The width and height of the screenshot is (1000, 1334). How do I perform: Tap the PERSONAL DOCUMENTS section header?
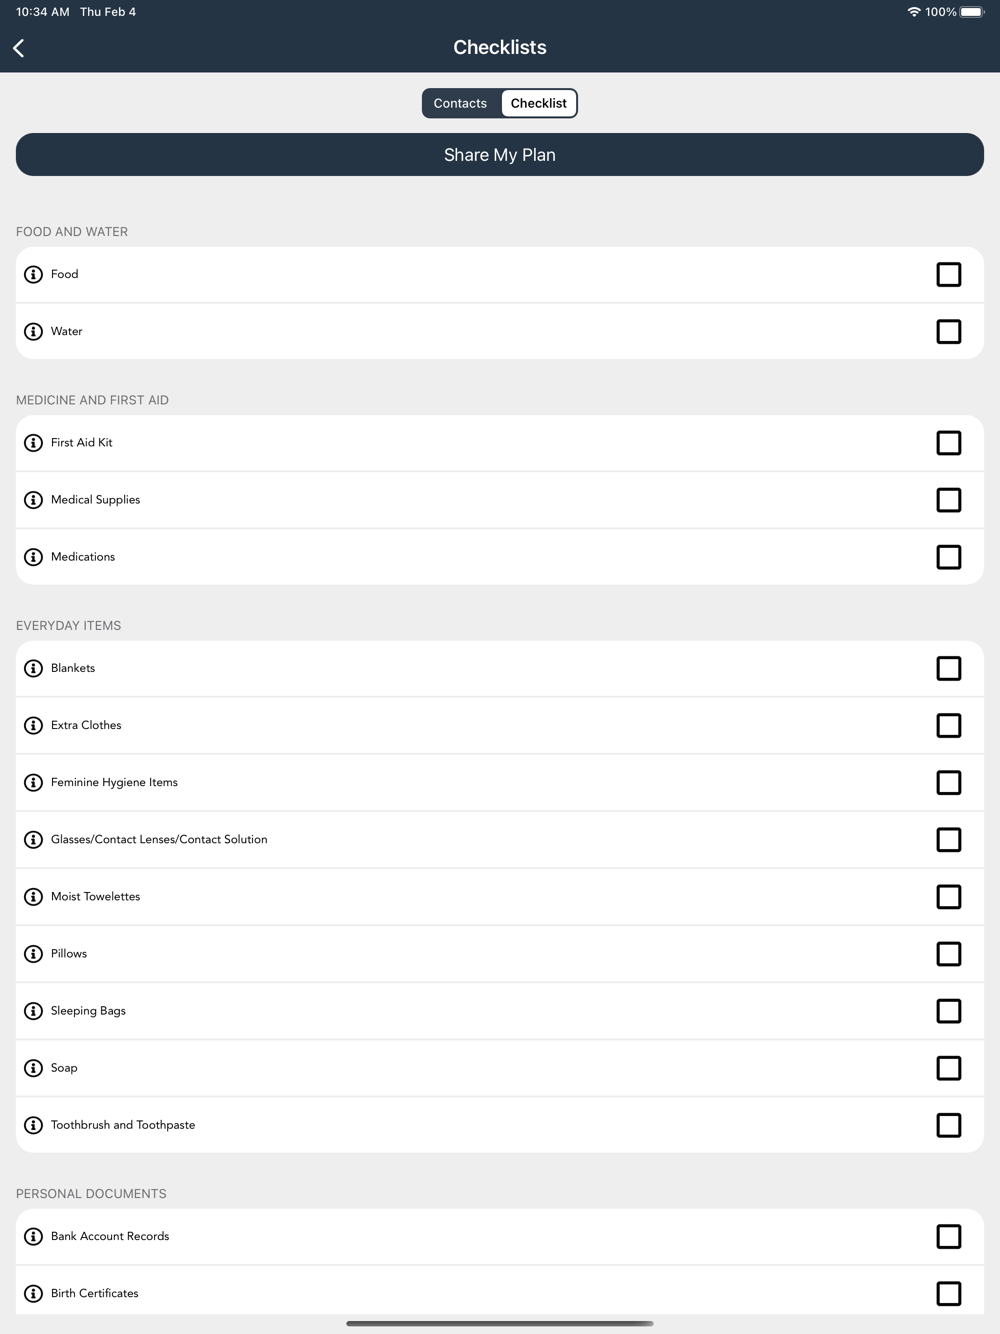[92, 1194]
